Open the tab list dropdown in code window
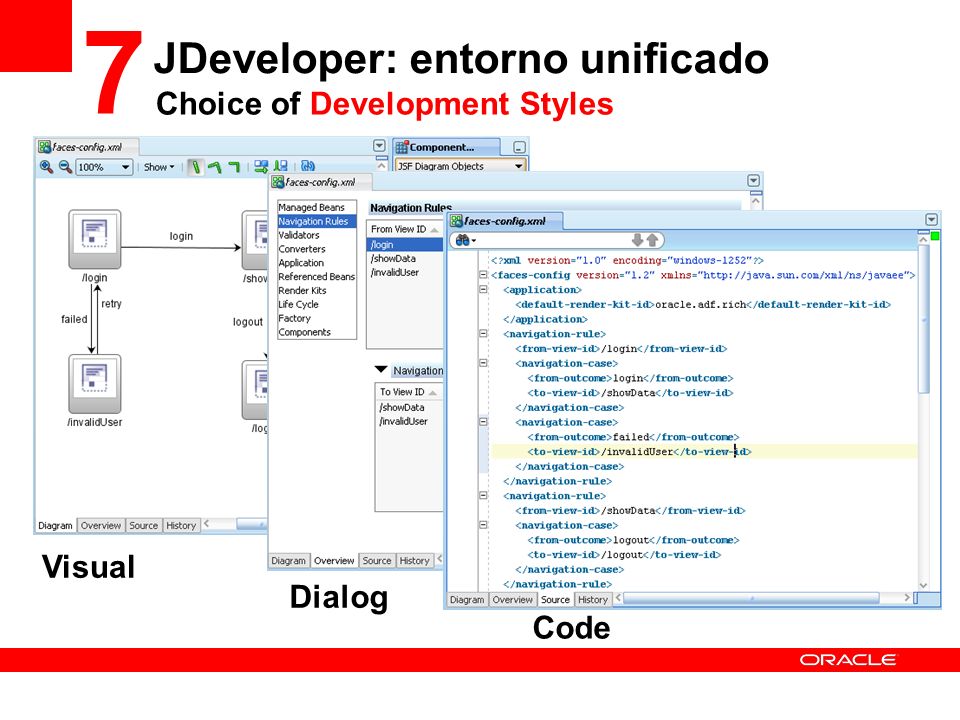960x720 pixels. click(x=931, y=219)
